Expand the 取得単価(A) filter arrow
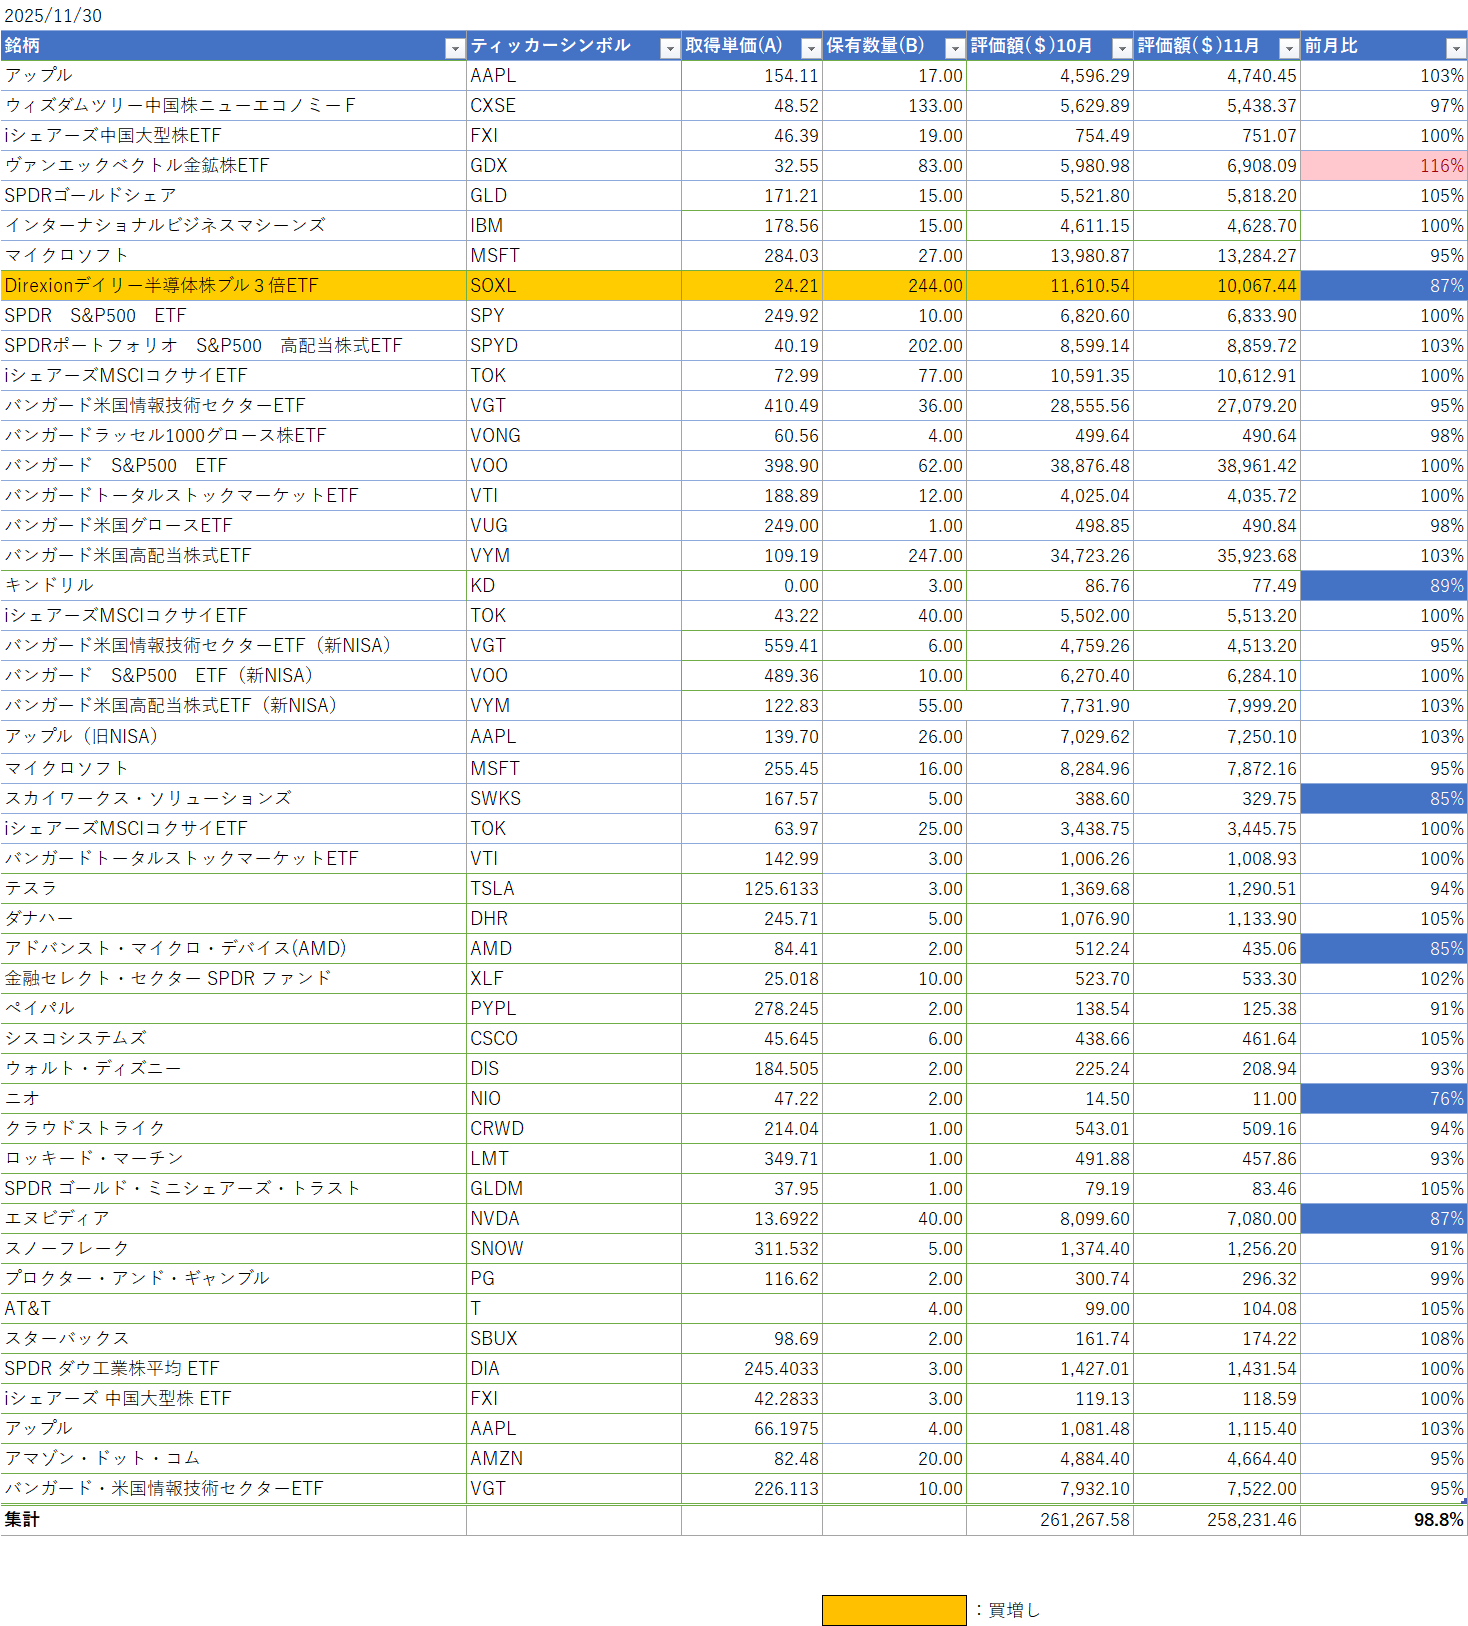1468x1626 pixels. (x=811, y=48)
